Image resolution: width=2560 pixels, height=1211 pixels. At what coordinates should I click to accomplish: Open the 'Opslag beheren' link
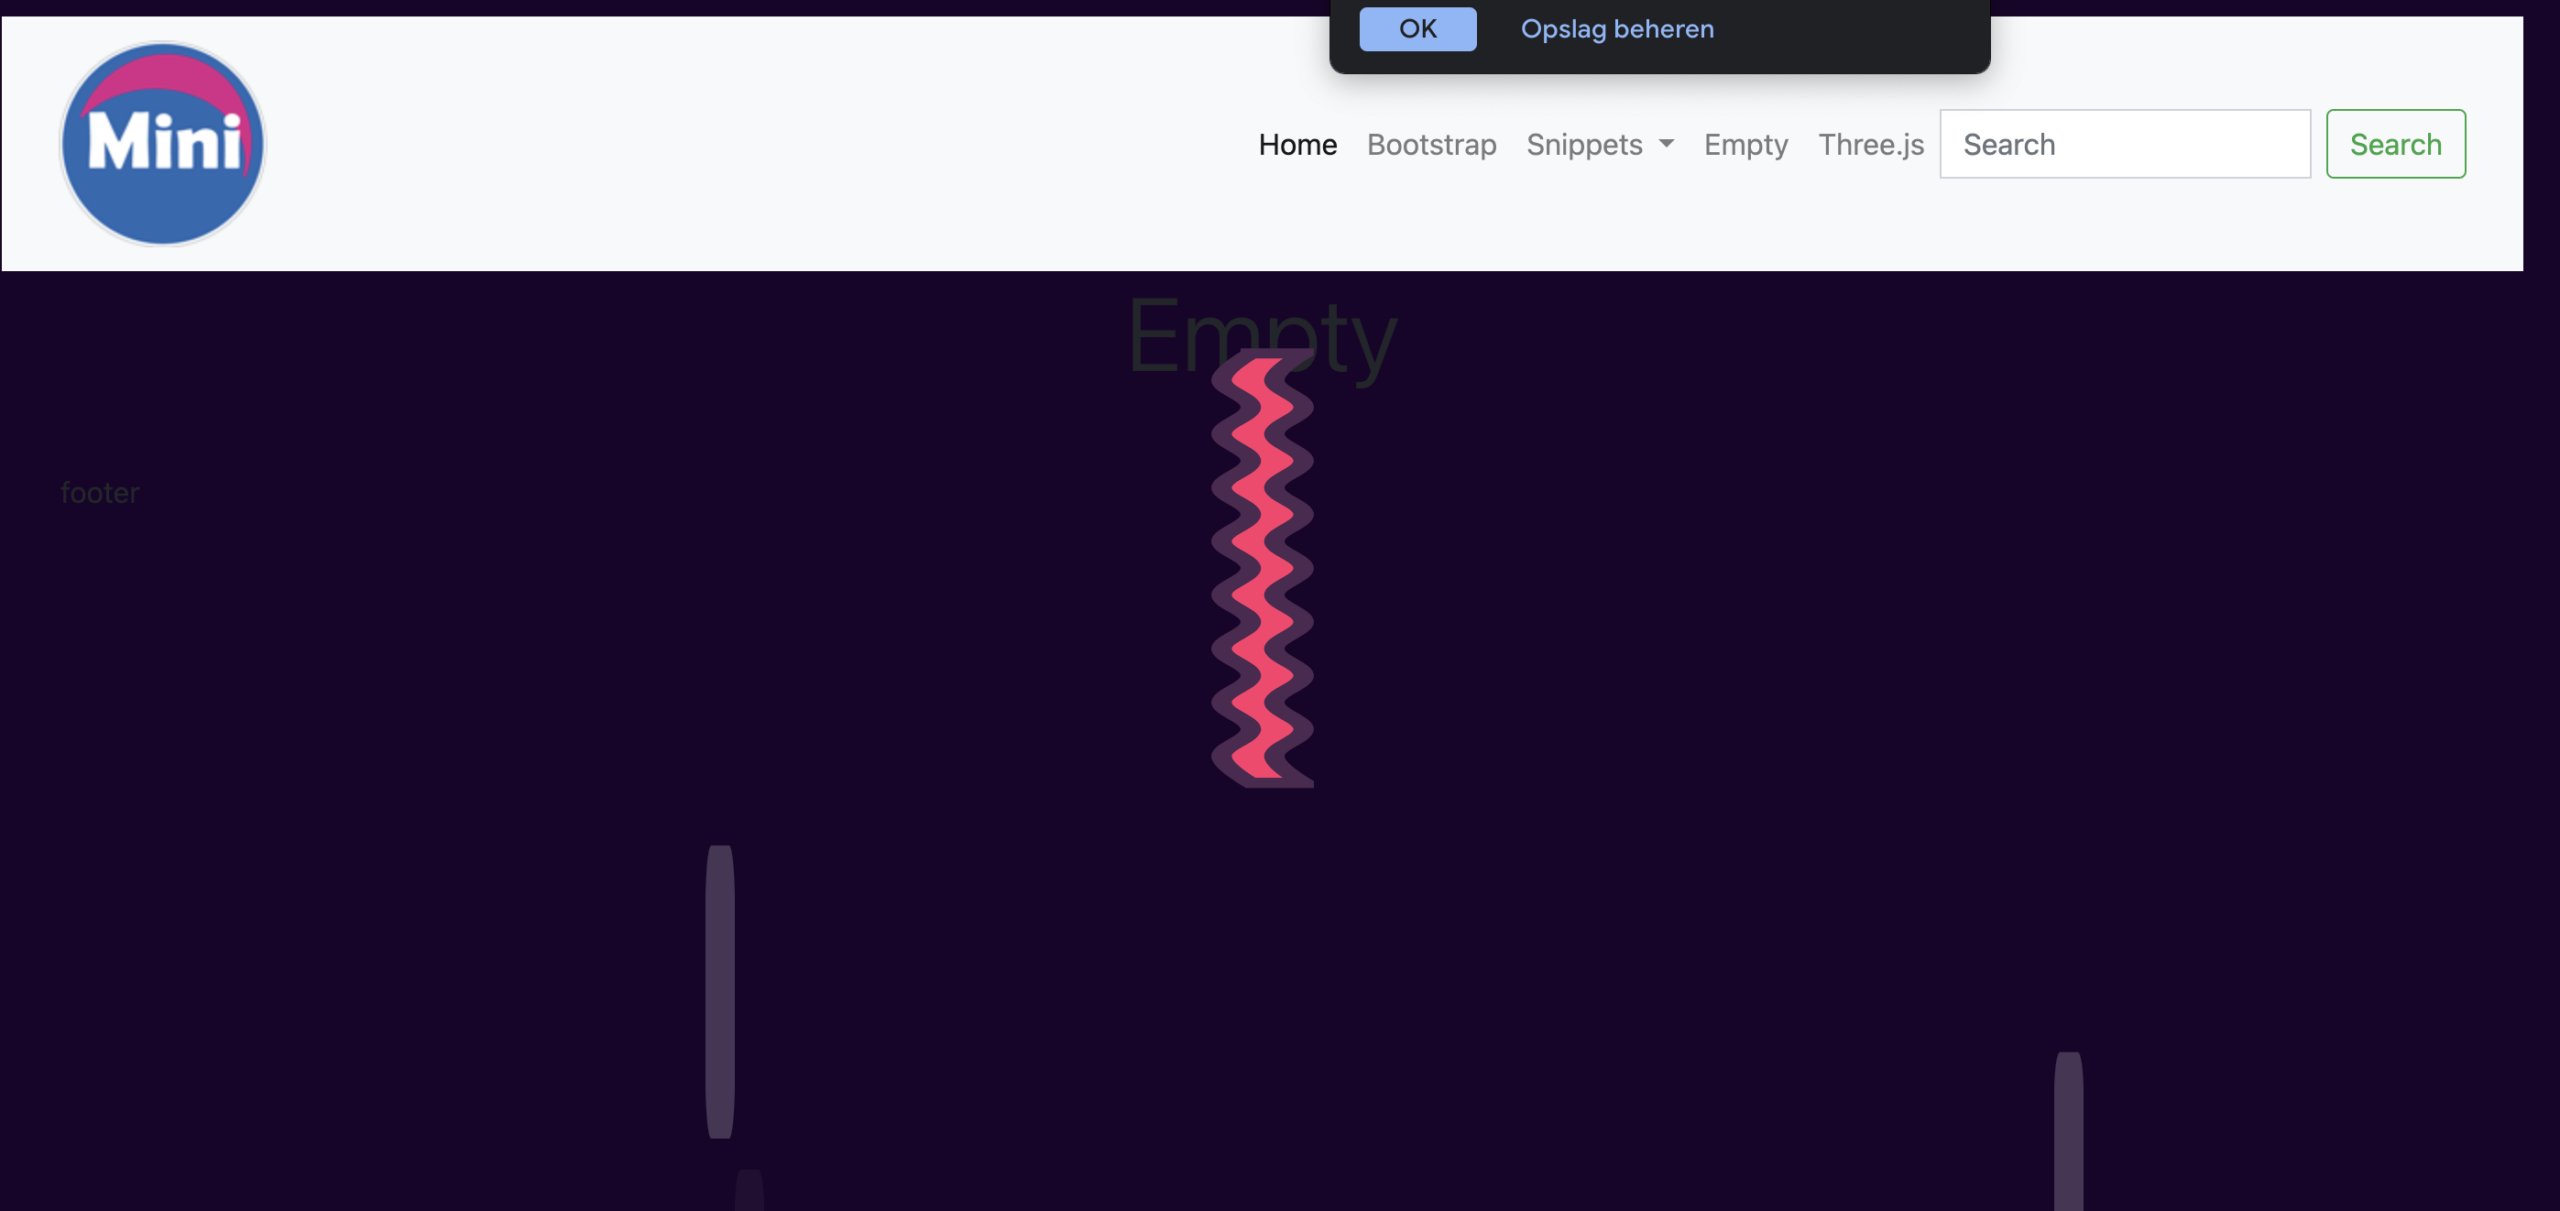[1617, 29]
